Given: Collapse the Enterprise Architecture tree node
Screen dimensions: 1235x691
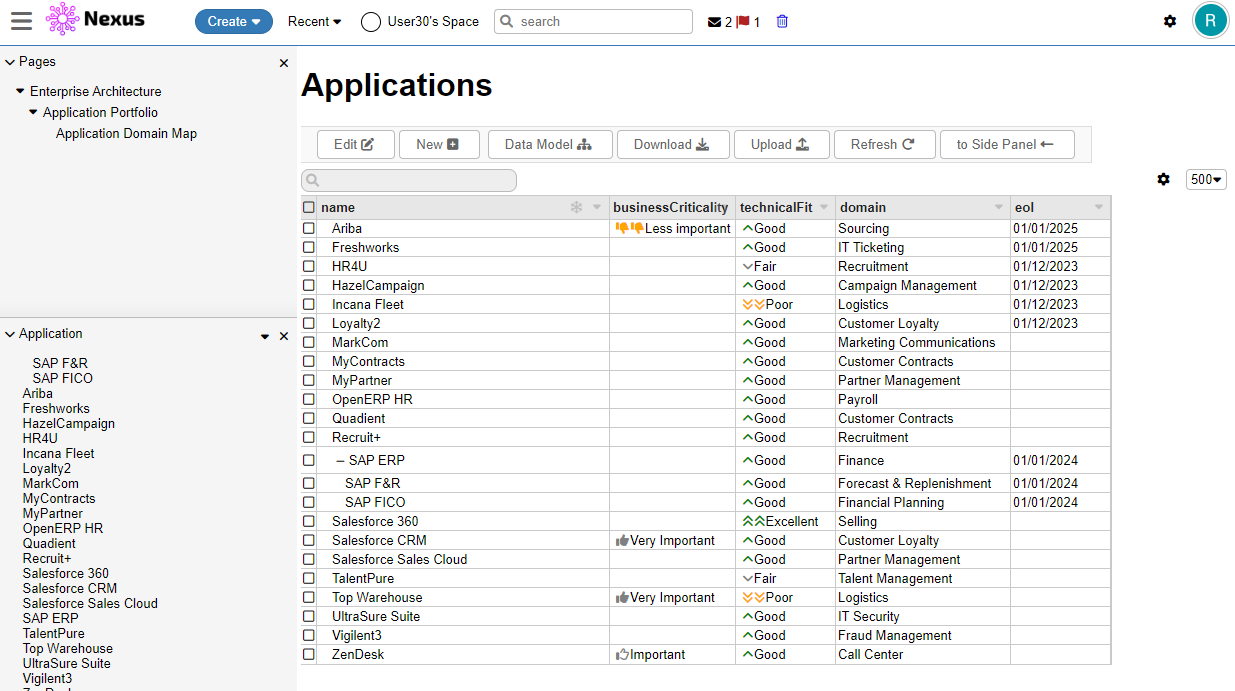Looking at the screenshot, I should 20,91.
